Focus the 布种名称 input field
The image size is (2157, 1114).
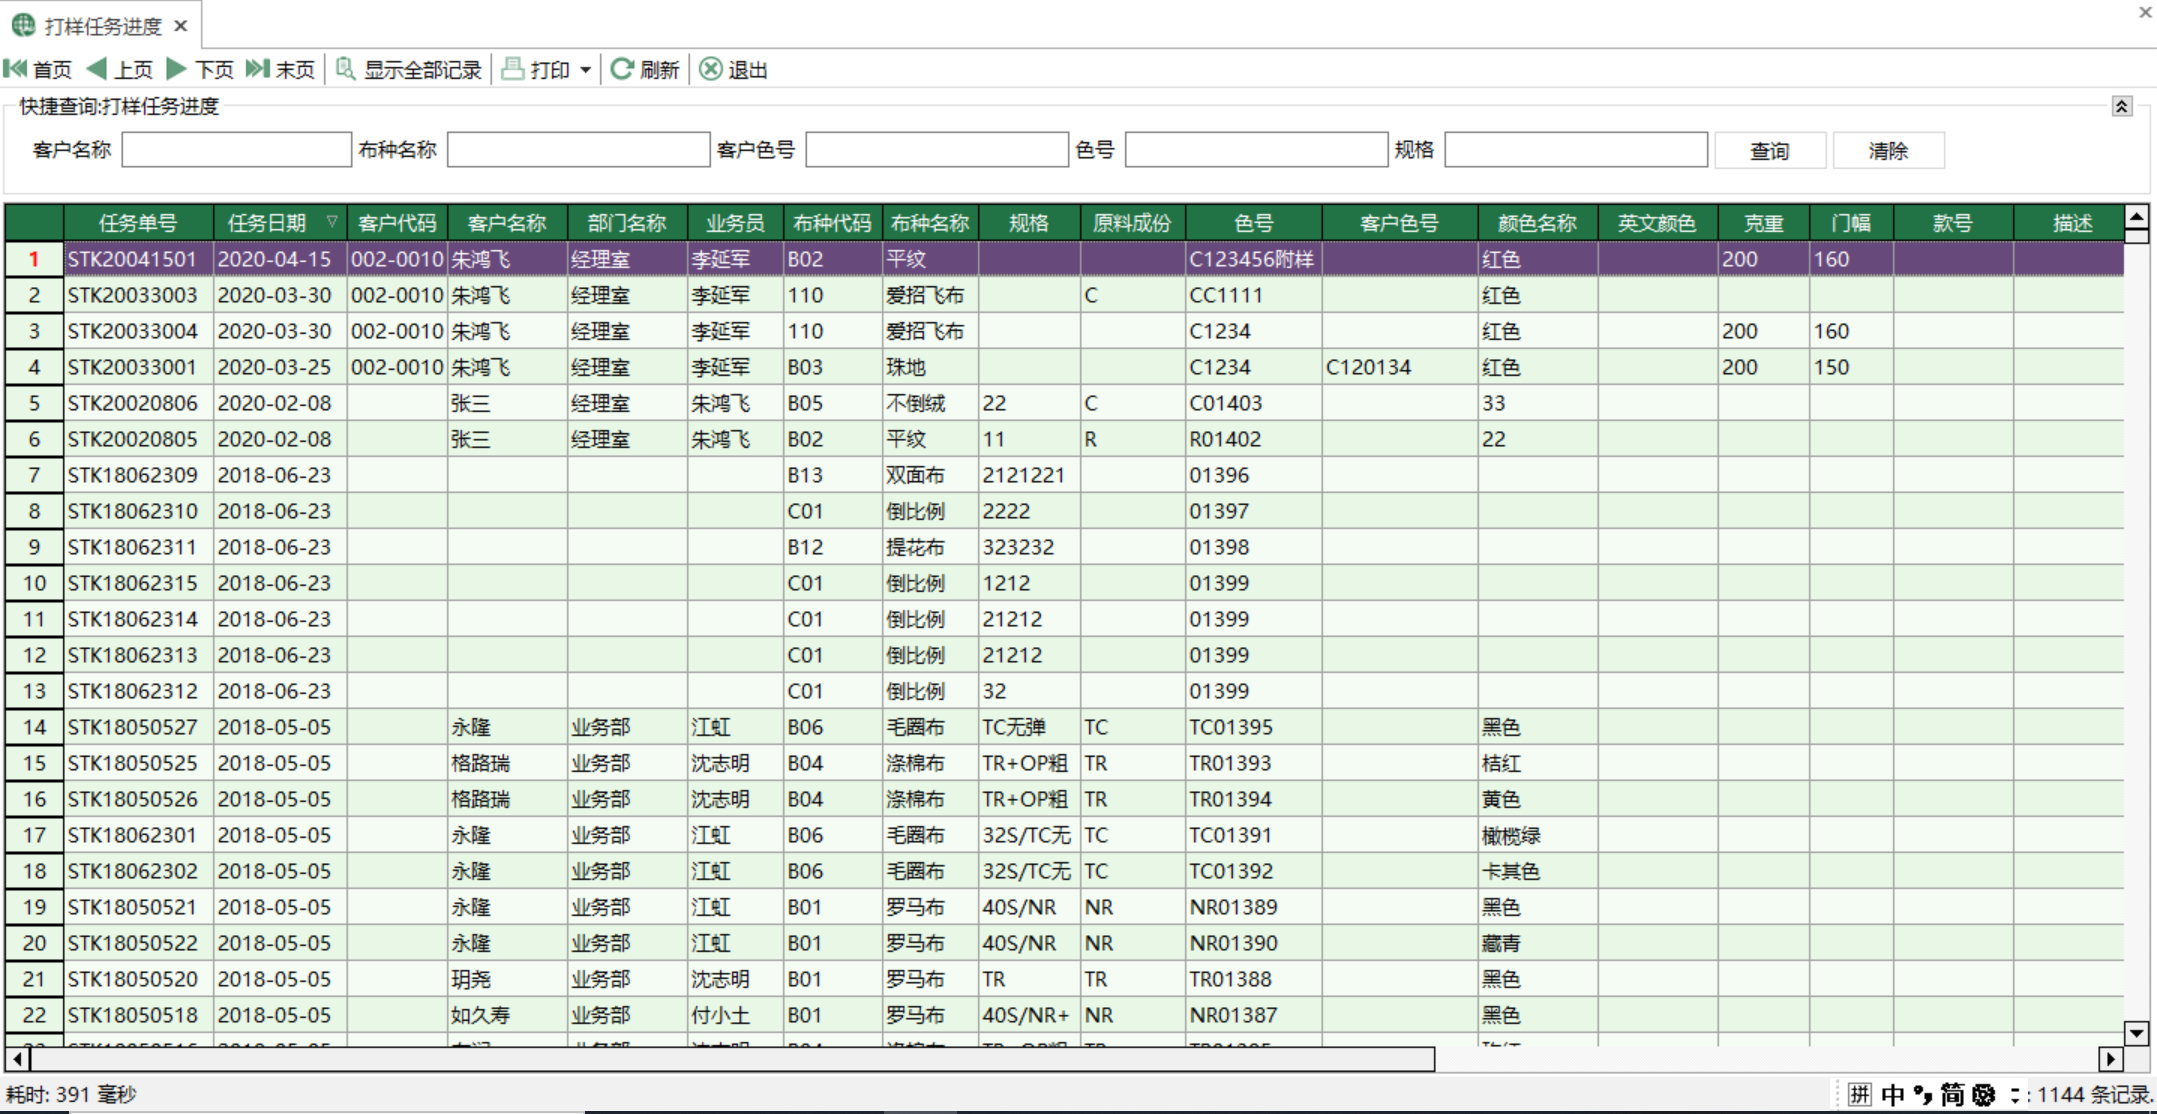click(579, 150)
